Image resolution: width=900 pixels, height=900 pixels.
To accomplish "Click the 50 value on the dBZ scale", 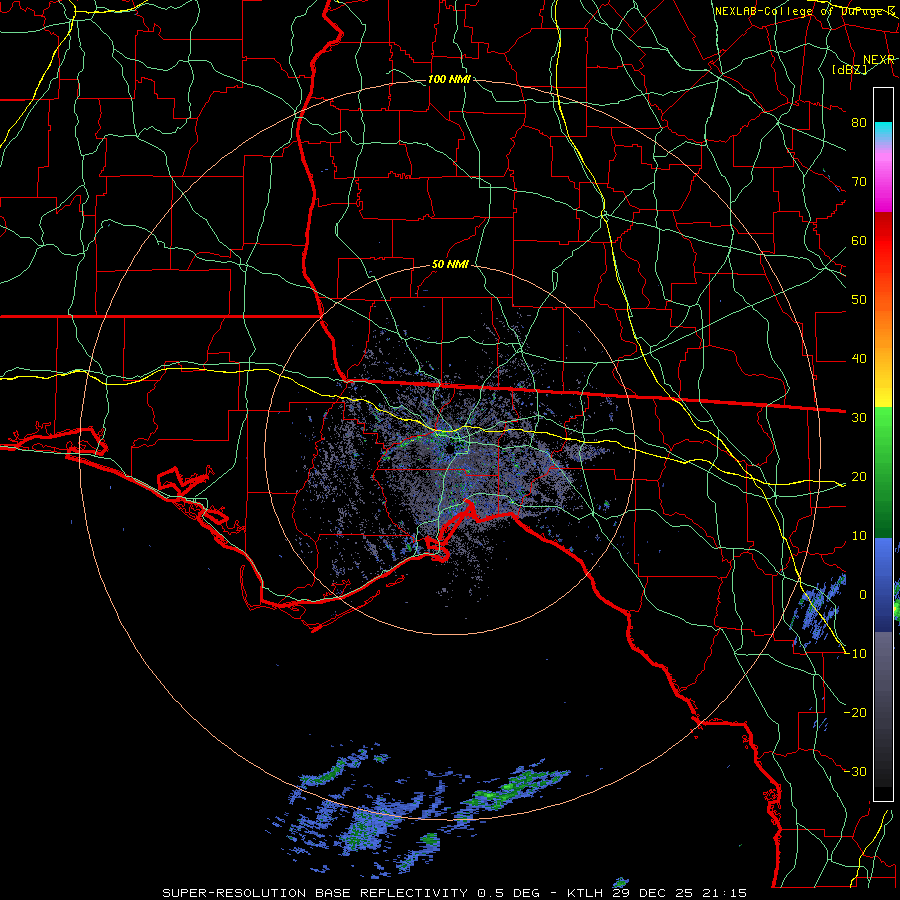I will point(859,300).
